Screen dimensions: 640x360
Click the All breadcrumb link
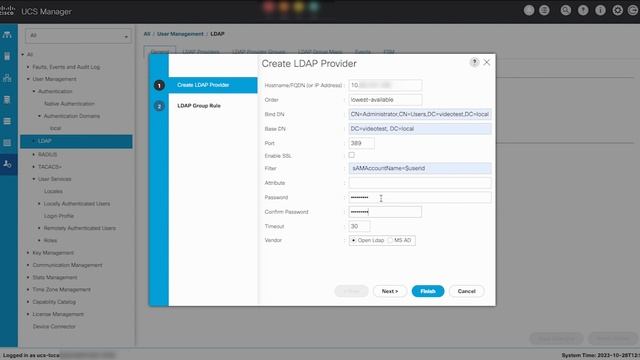pyautogui.click(x=147, y=34)
